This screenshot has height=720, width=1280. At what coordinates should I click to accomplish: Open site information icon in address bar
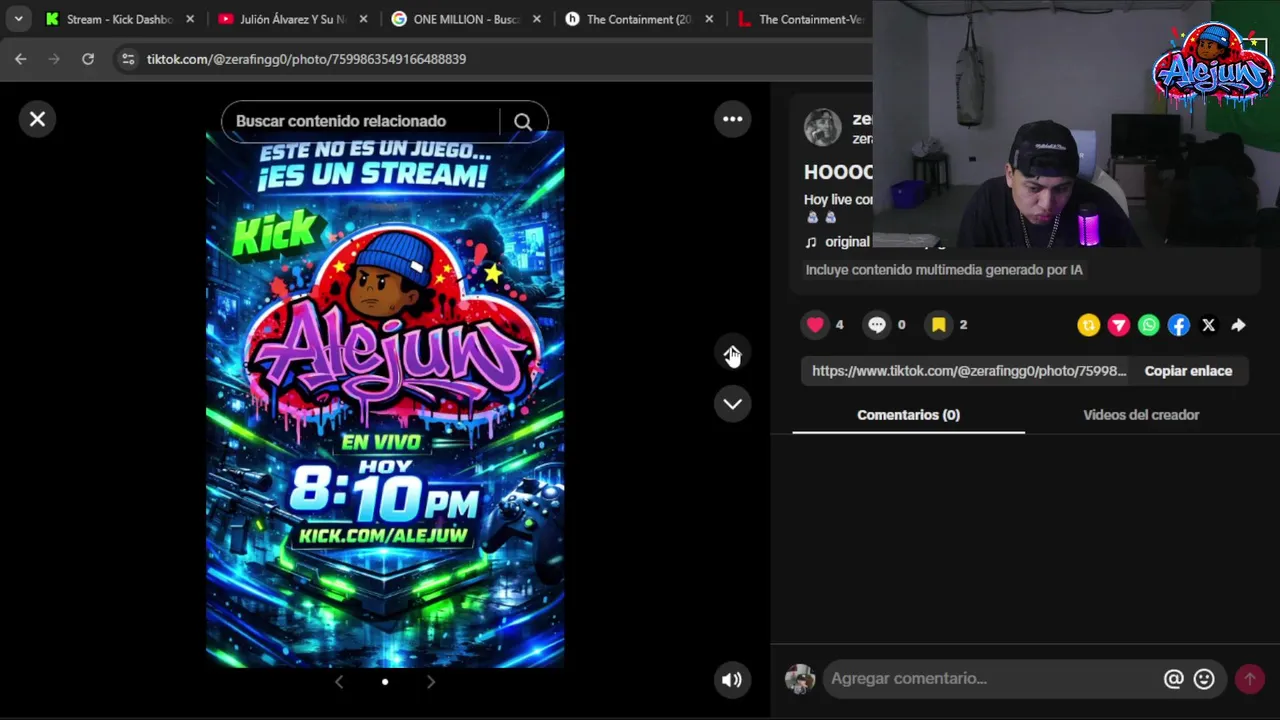click(127, 59)
